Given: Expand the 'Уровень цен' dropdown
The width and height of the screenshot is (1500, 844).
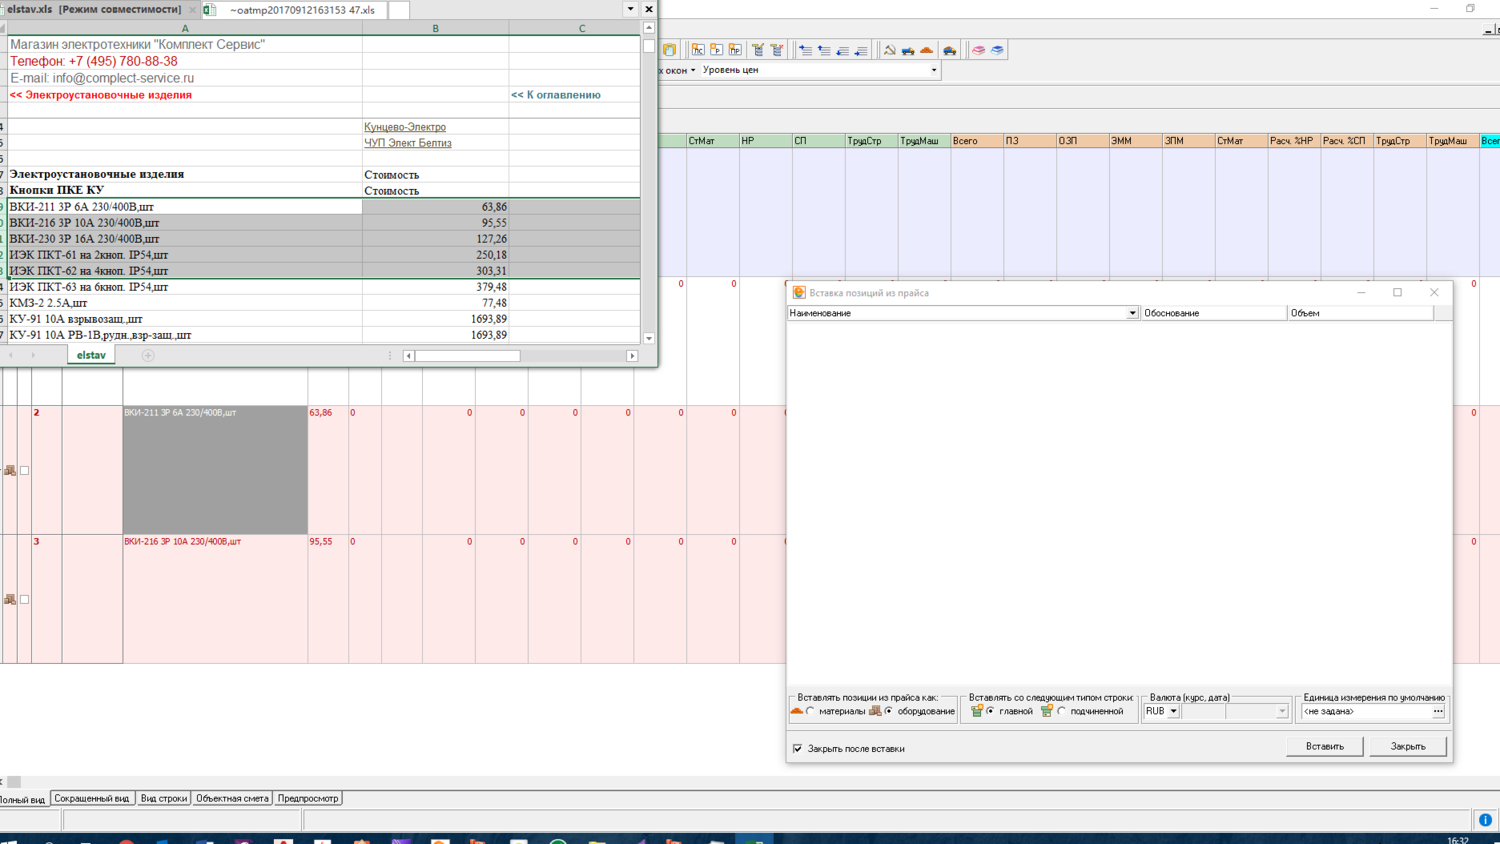Looking at the screenshot, I should (x=933, y=70).
